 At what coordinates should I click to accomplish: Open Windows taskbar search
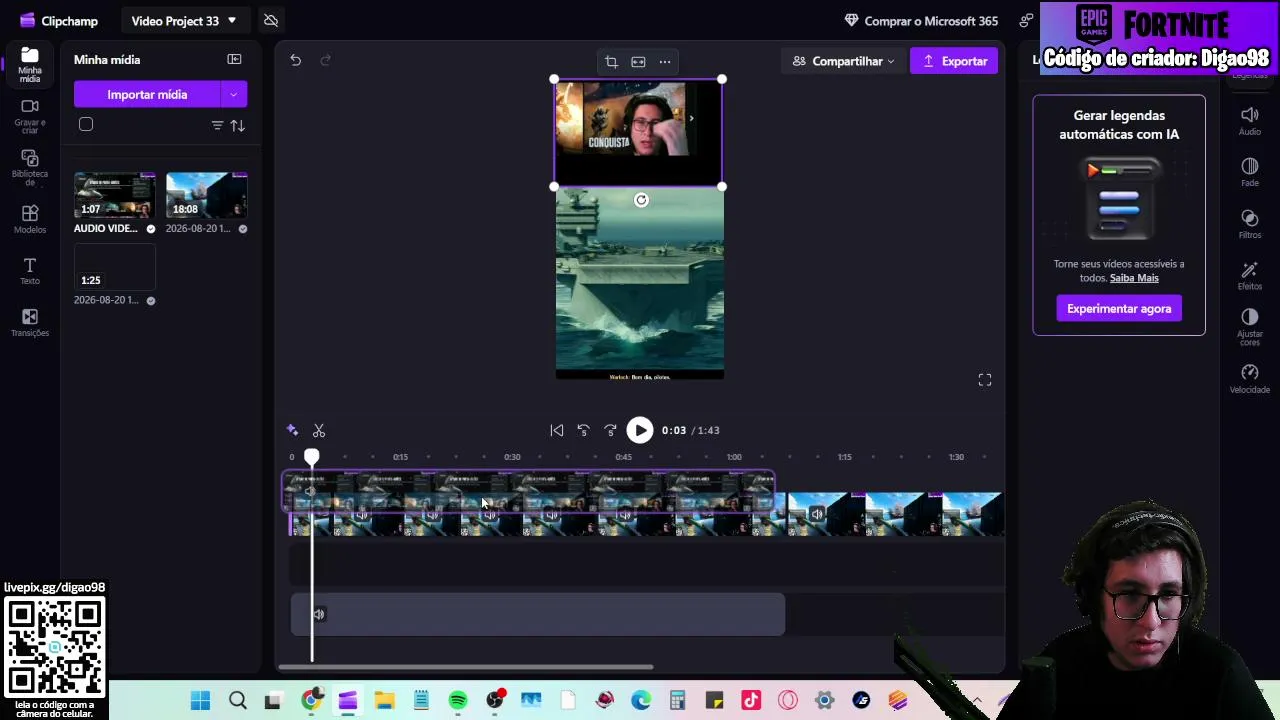tap(238, 701)
